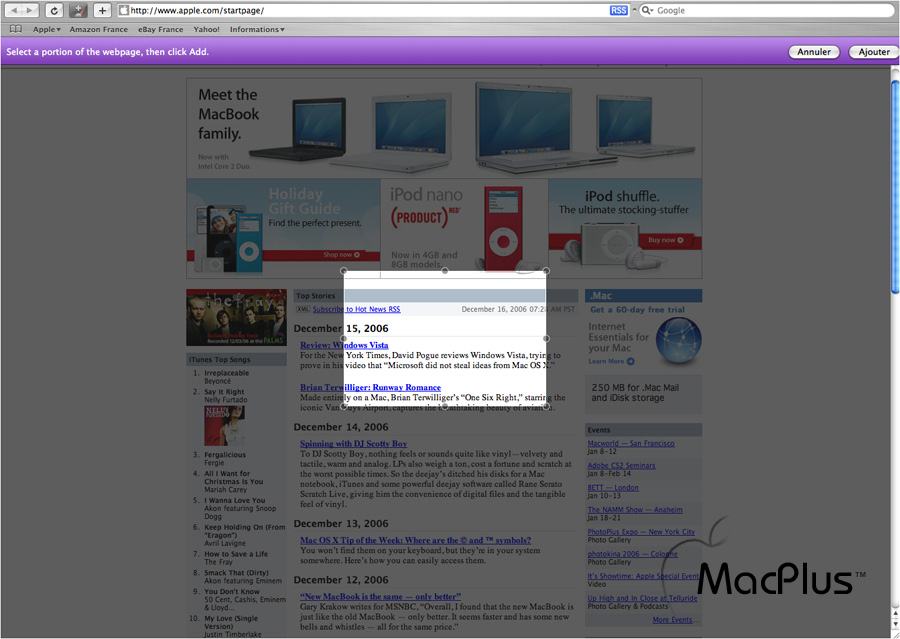Click the bottom-right selection handle
This screenshot has height=639, width=900.
coord(546,406)
